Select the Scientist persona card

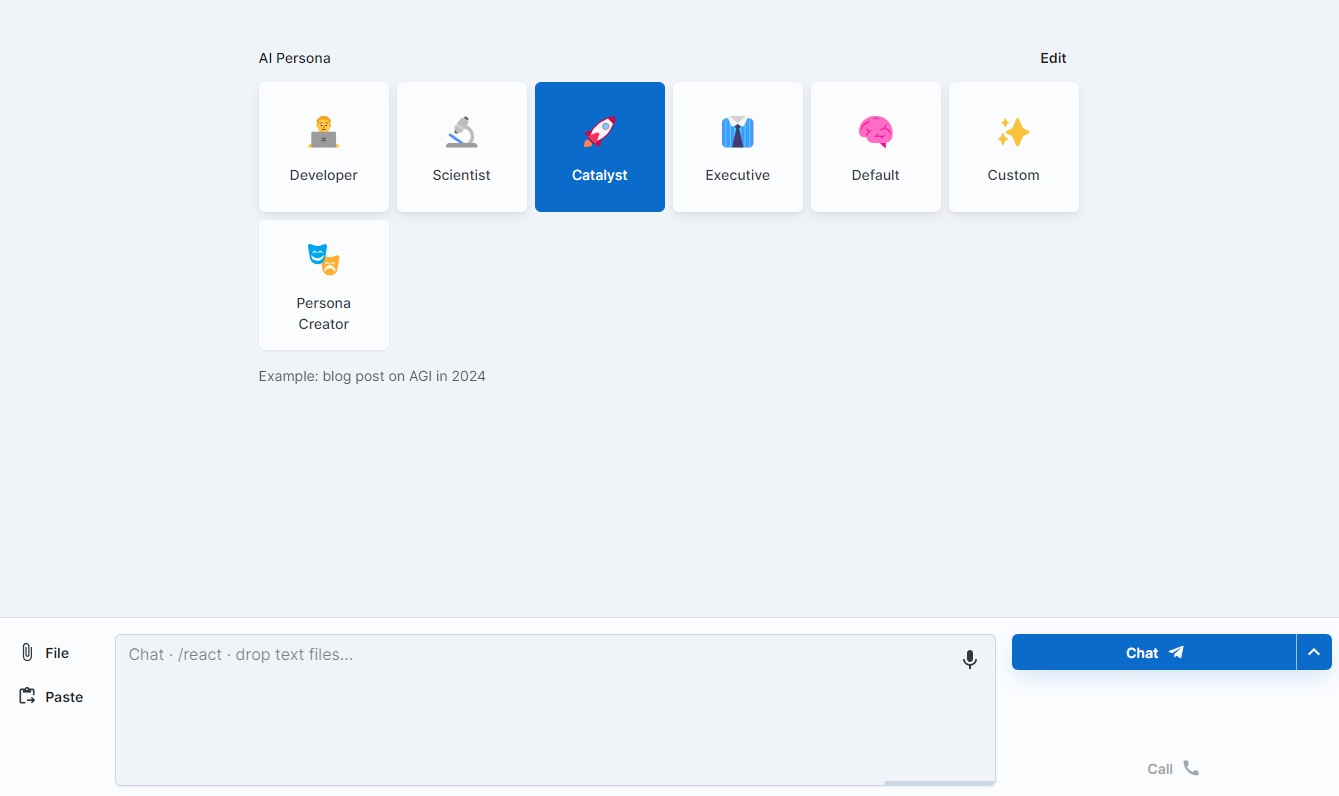[x=462, y=147]
